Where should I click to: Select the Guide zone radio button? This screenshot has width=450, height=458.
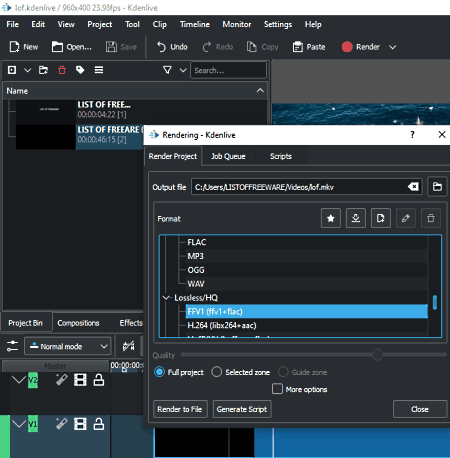pyautogui.click(x=283, y=372)
